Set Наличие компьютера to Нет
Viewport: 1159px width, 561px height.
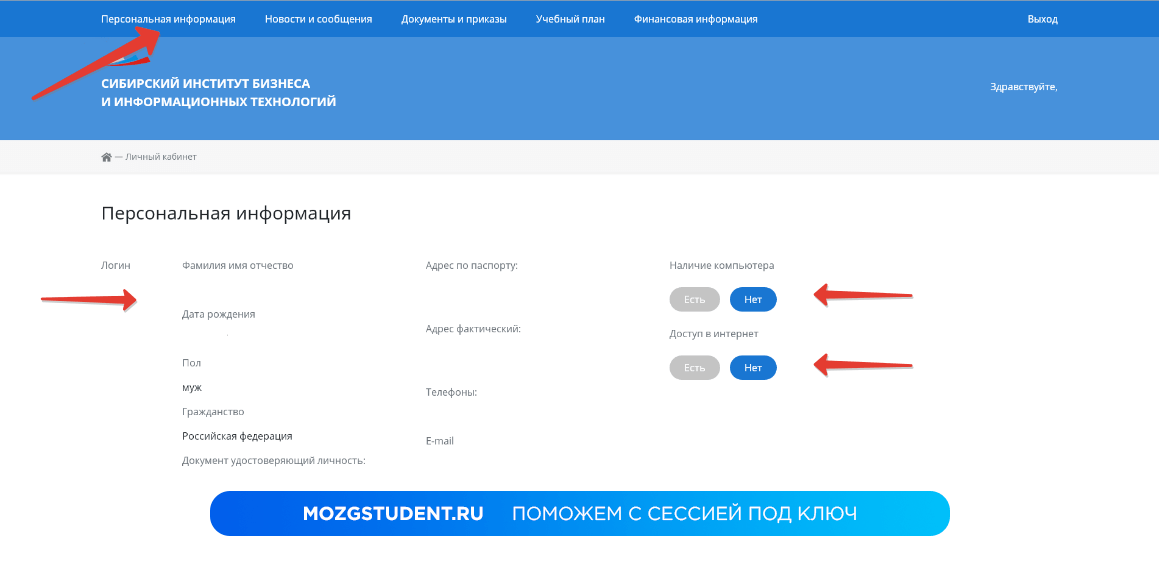coord(753,299)
